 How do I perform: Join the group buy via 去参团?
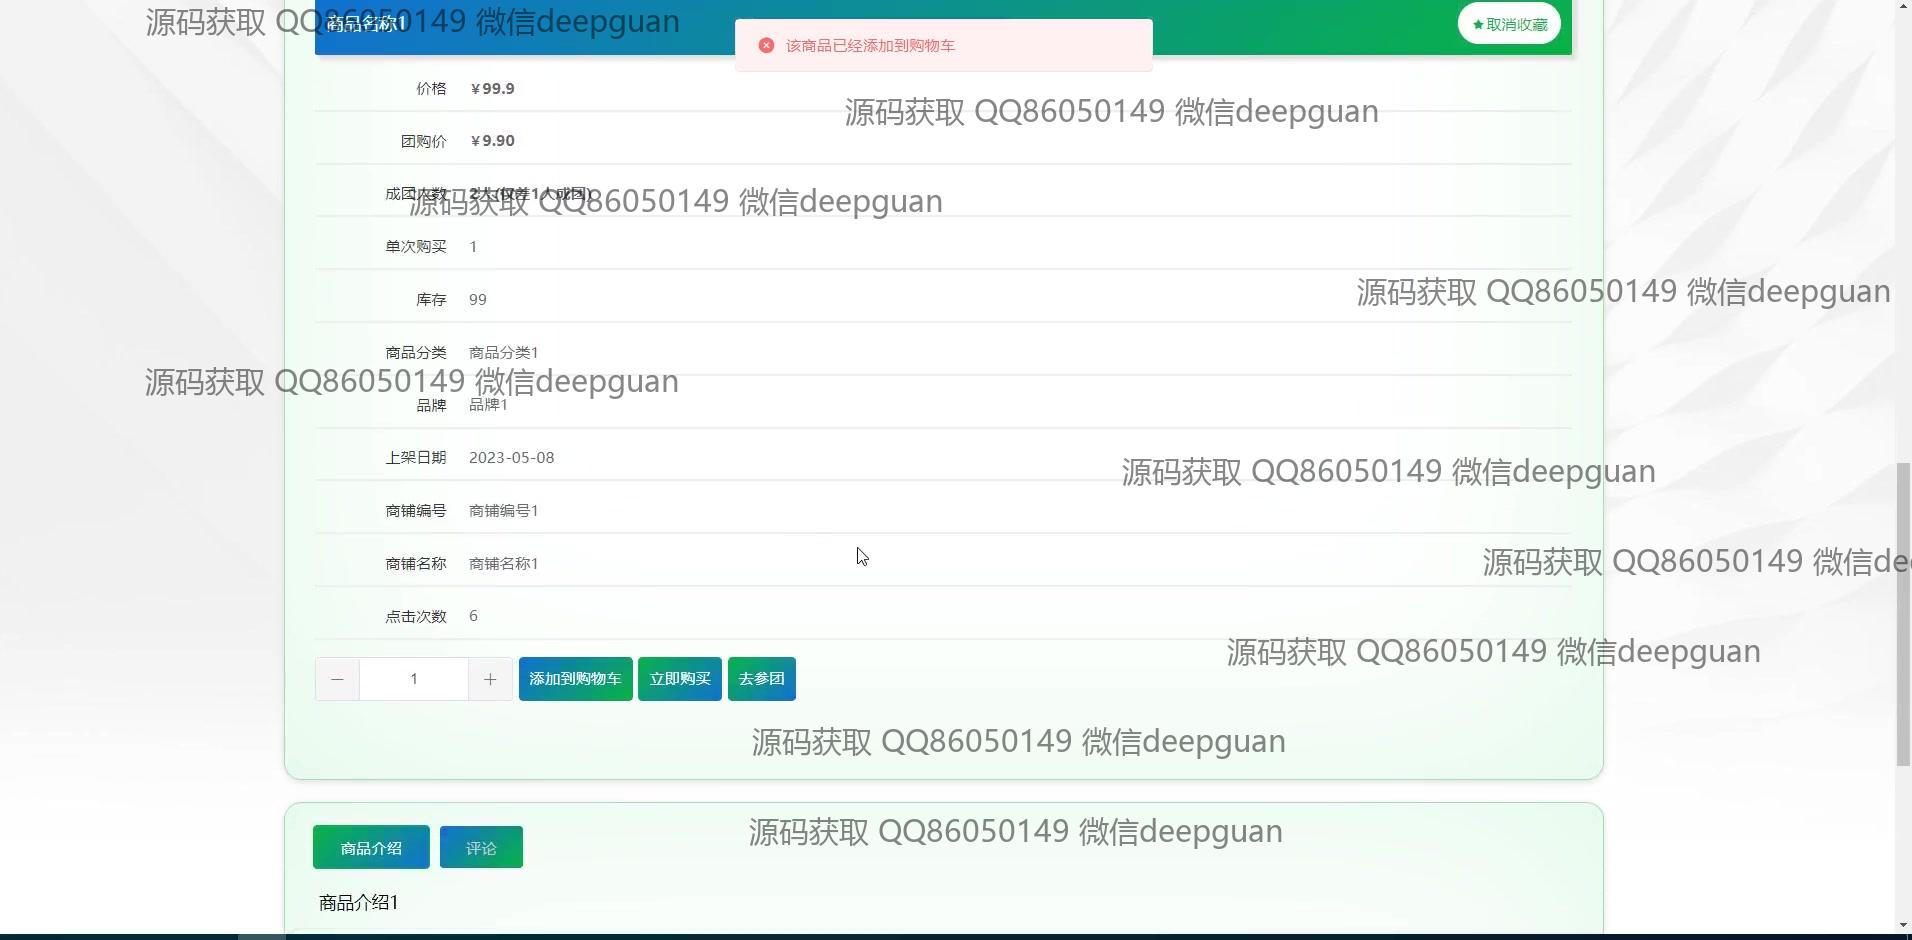761,679
